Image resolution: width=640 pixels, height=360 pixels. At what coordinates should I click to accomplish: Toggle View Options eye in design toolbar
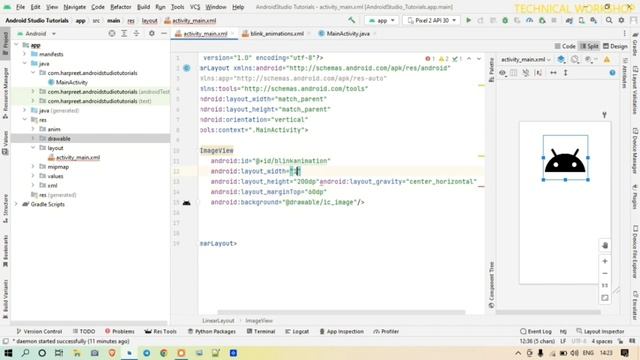tap(502, 73)
